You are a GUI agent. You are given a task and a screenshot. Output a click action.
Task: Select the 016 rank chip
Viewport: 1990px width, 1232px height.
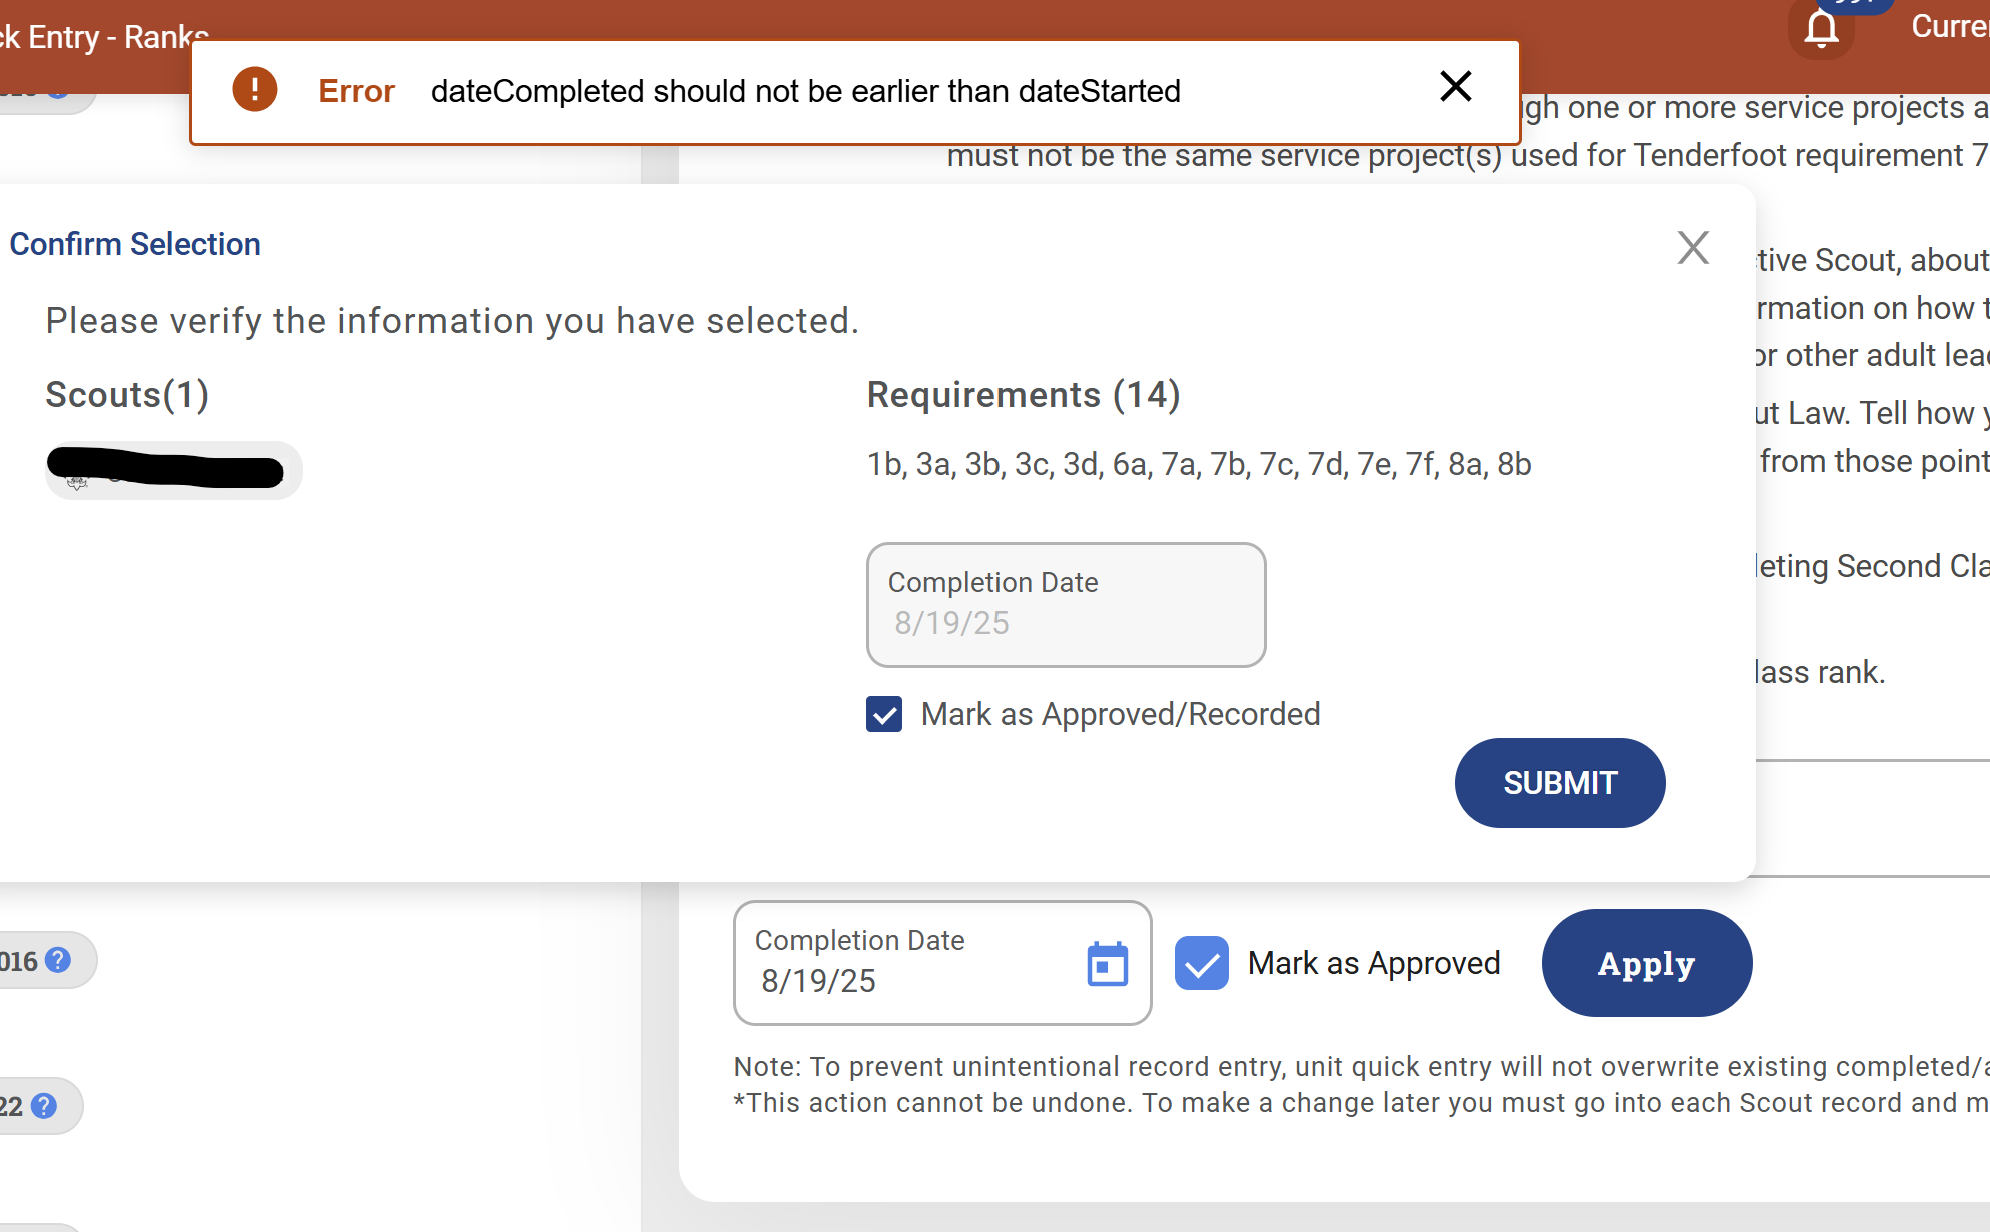point(20,961)
